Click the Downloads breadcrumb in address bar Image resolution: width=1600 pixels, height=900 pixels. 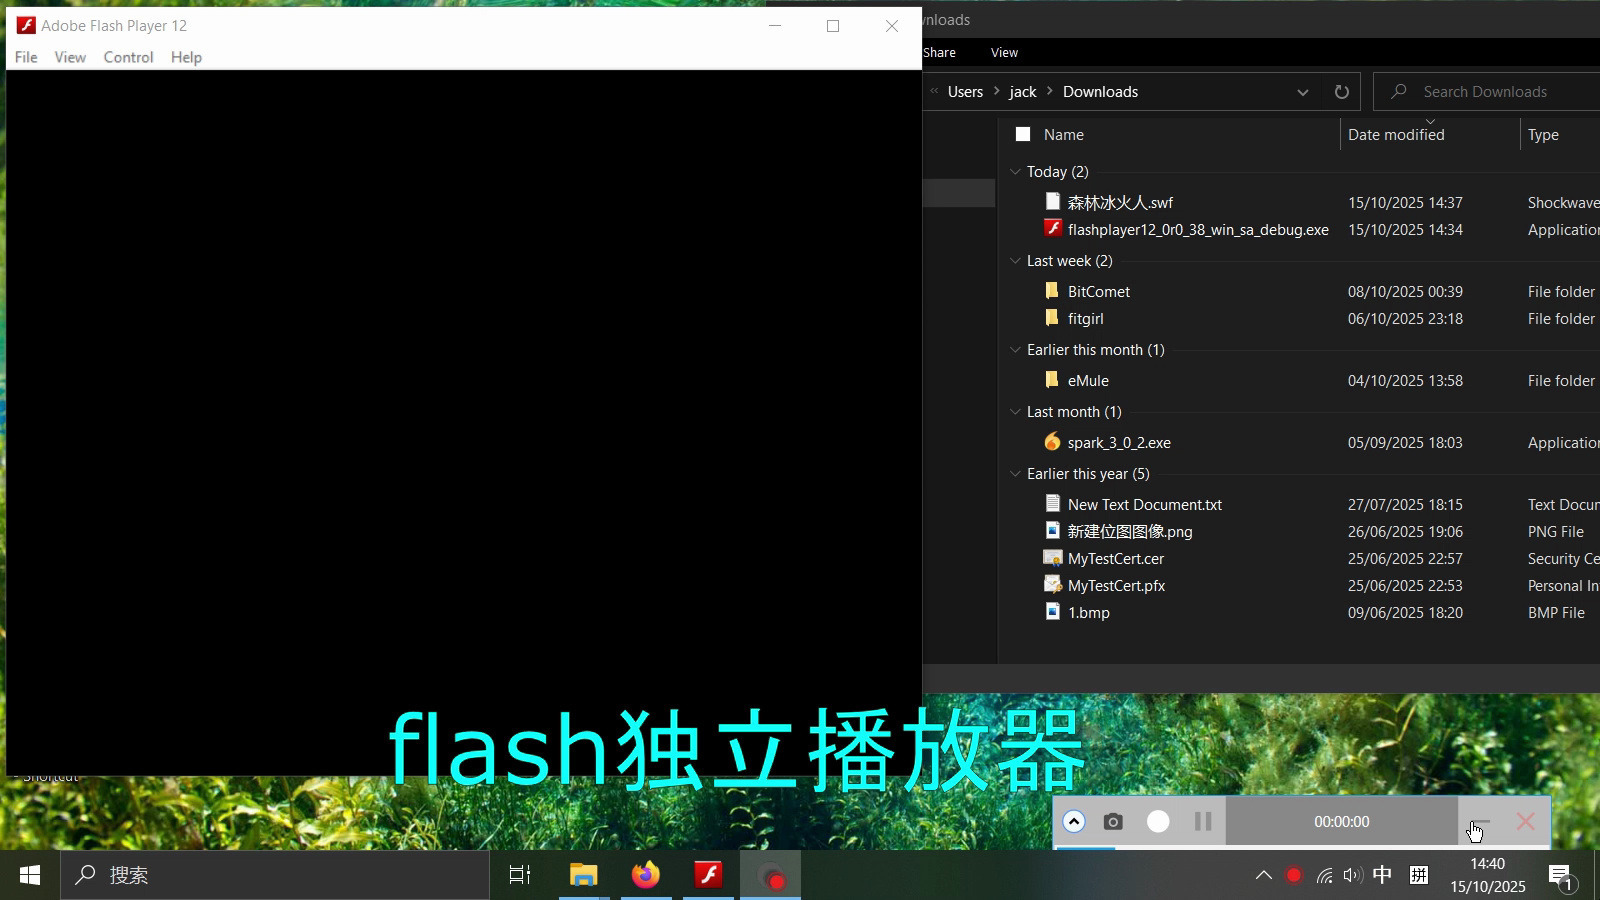[1100, 92]
